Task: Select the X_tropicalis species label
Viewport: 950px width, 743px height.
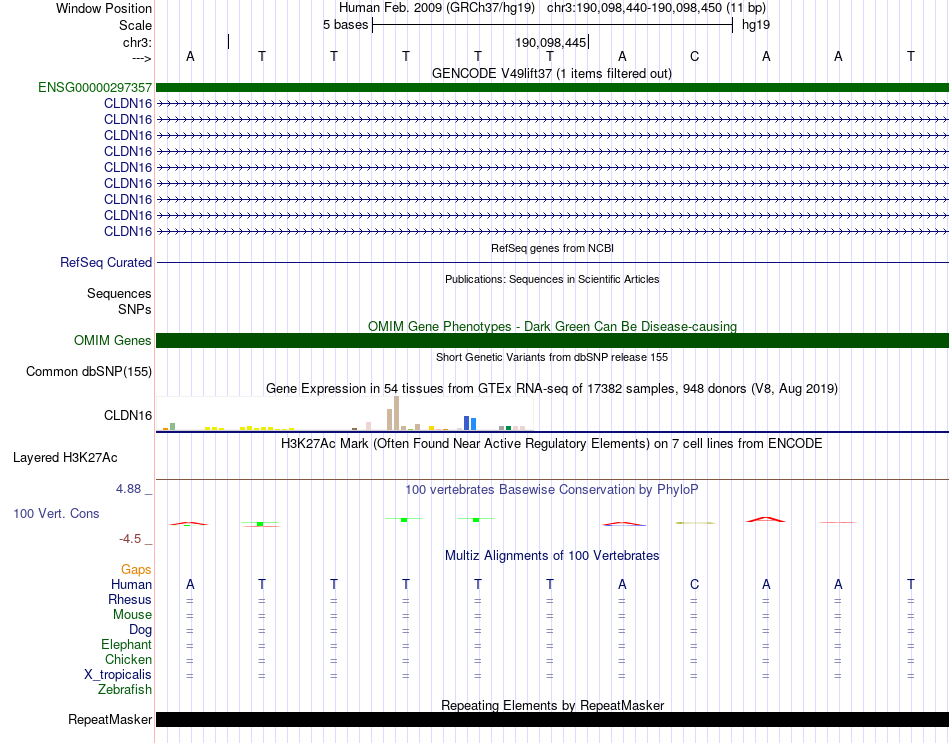Action: [118, 675]
